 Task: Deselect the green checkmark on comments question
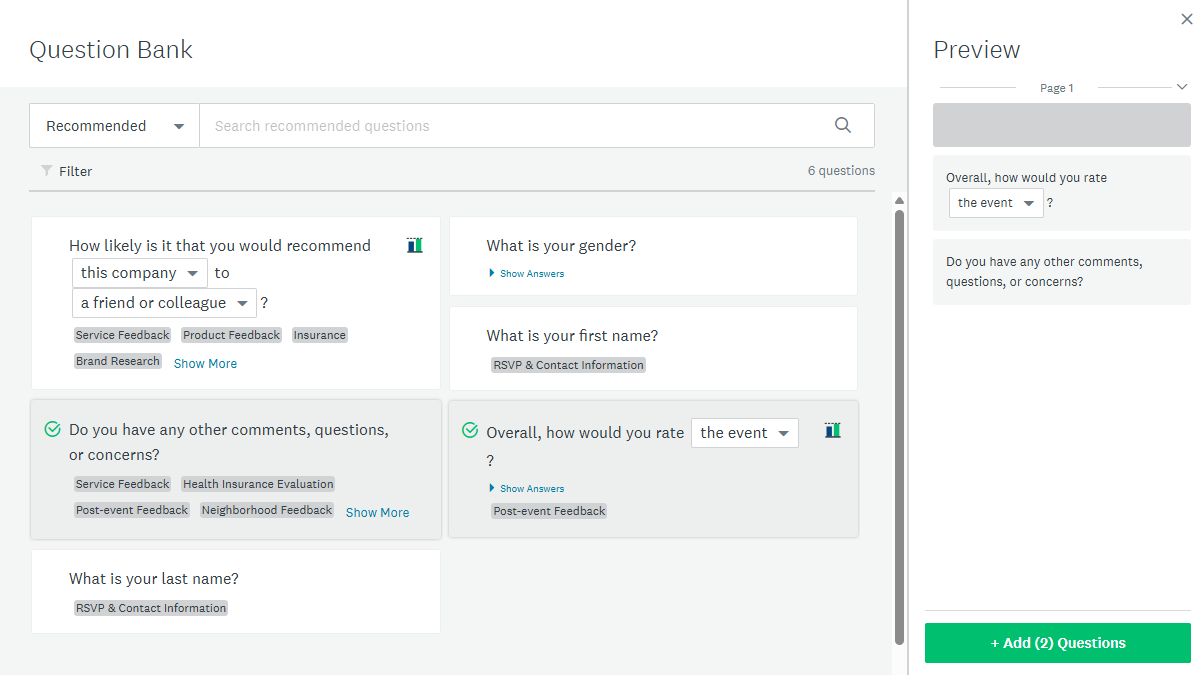(53, 429)
